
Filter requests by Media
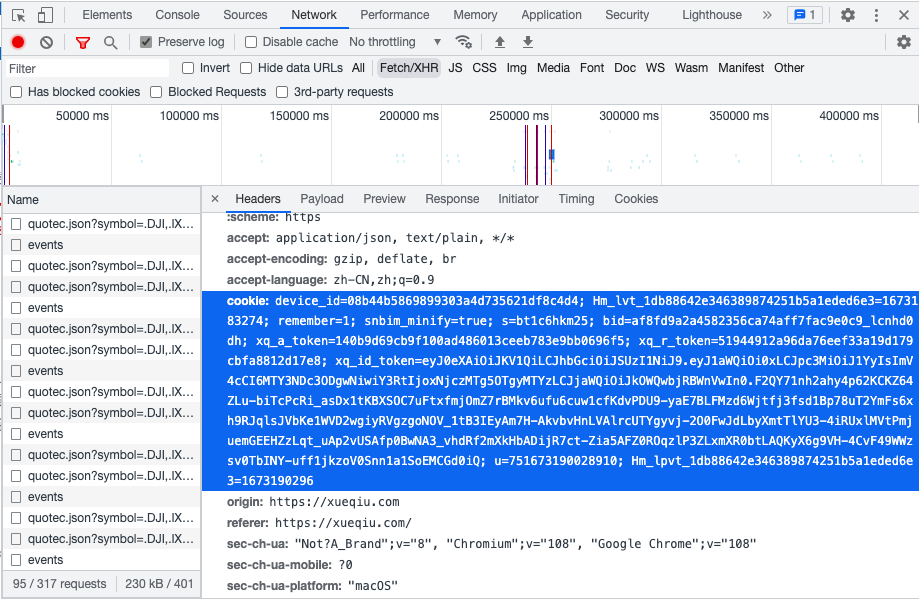pos(553,68)
